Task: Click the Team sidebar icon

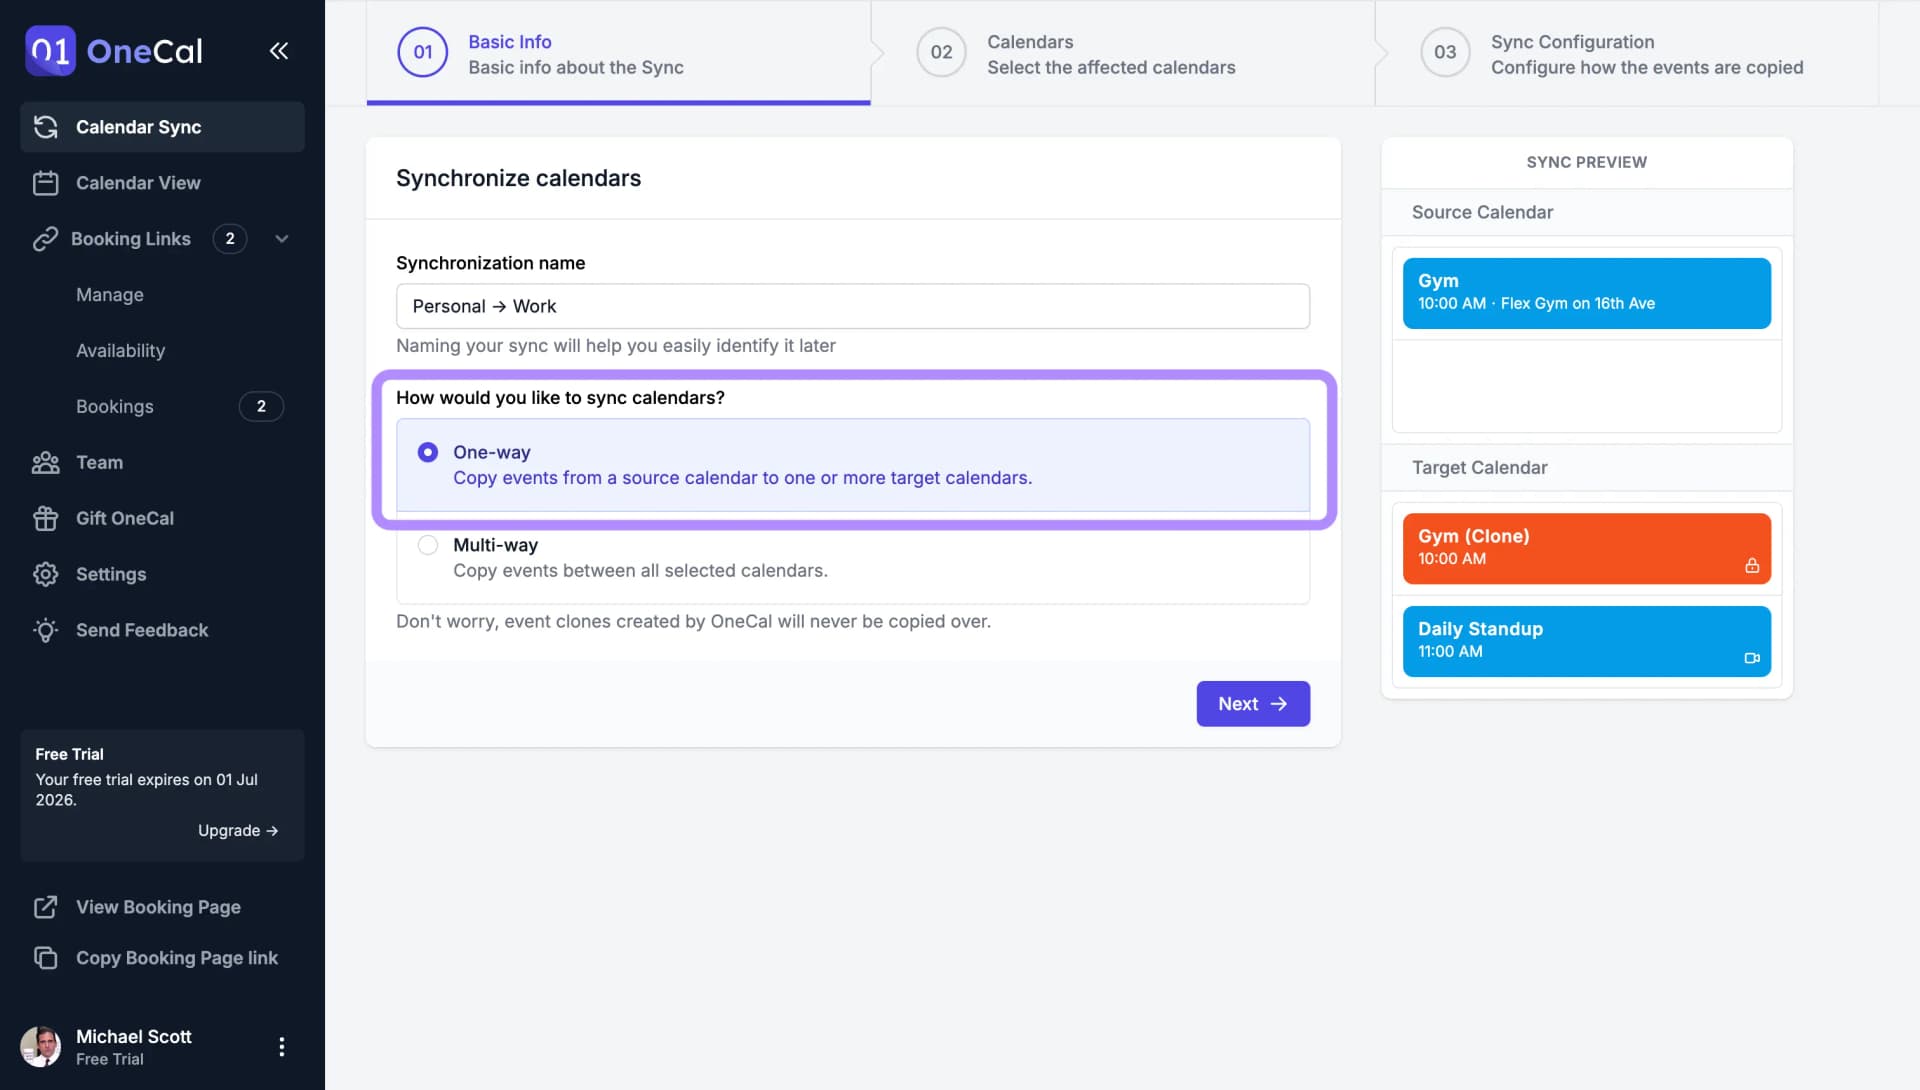Action: point(45,463)
